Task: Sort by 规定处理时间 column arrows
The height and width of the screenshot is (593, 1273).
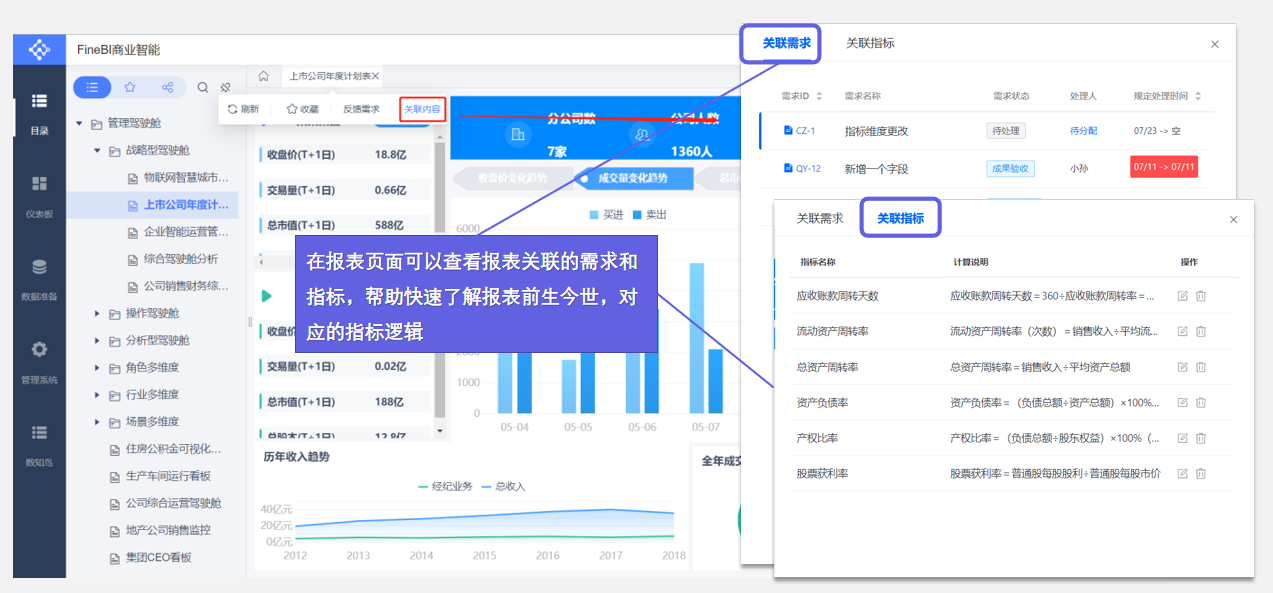Action: (x=1198, y=96)
